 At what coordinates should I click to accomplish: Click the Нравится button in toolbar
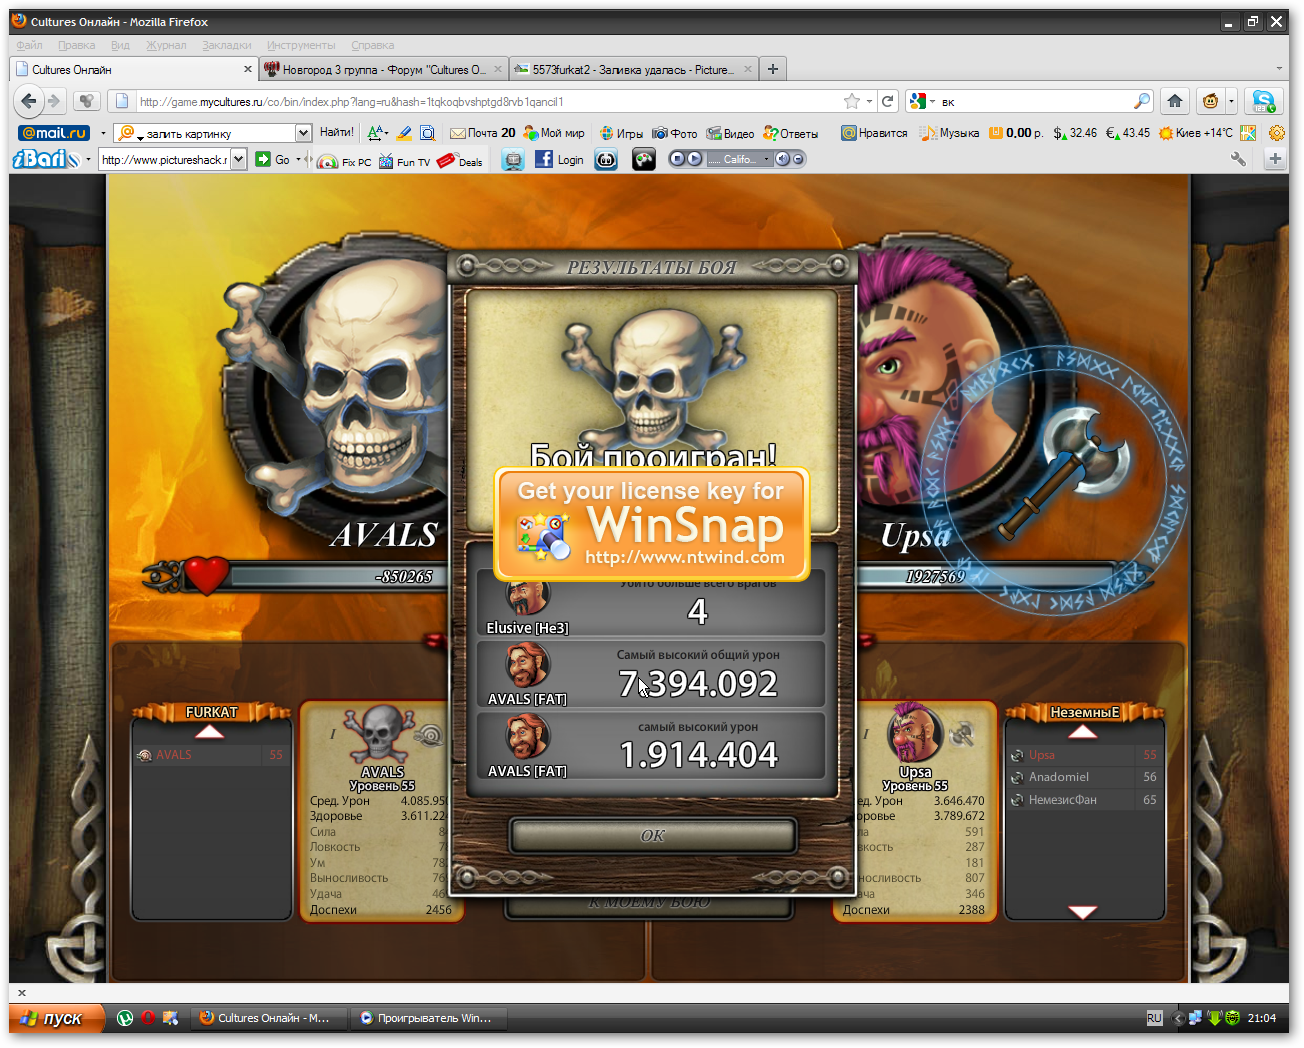[874, 133]
